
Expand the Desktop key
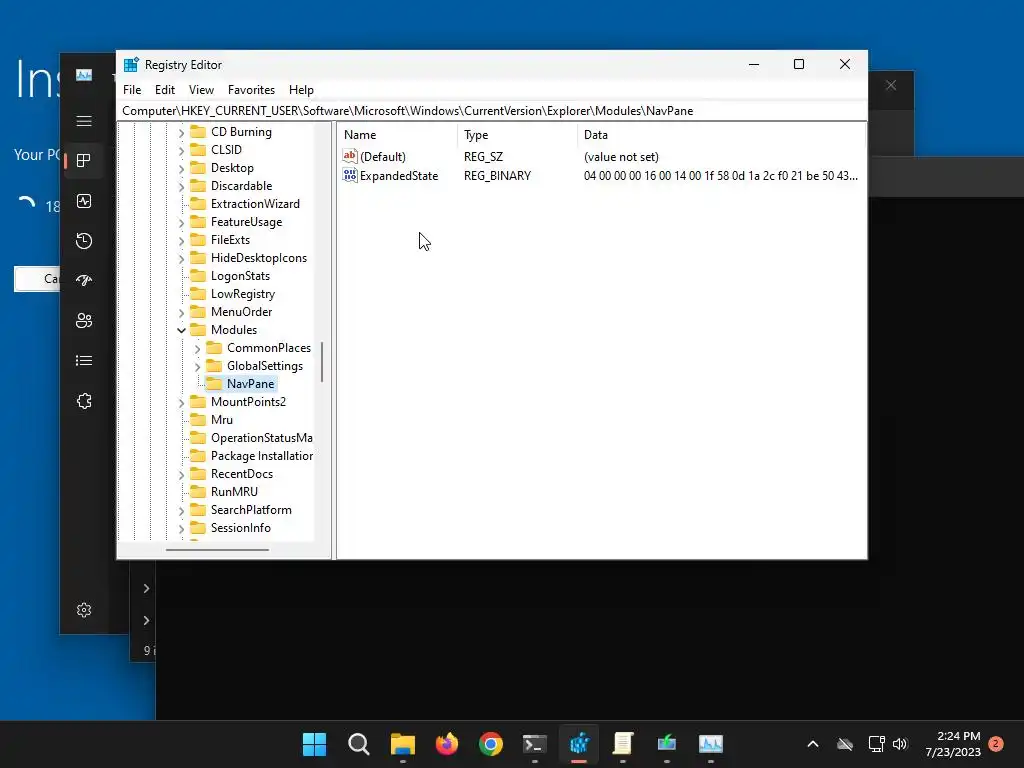pos(182,168)
